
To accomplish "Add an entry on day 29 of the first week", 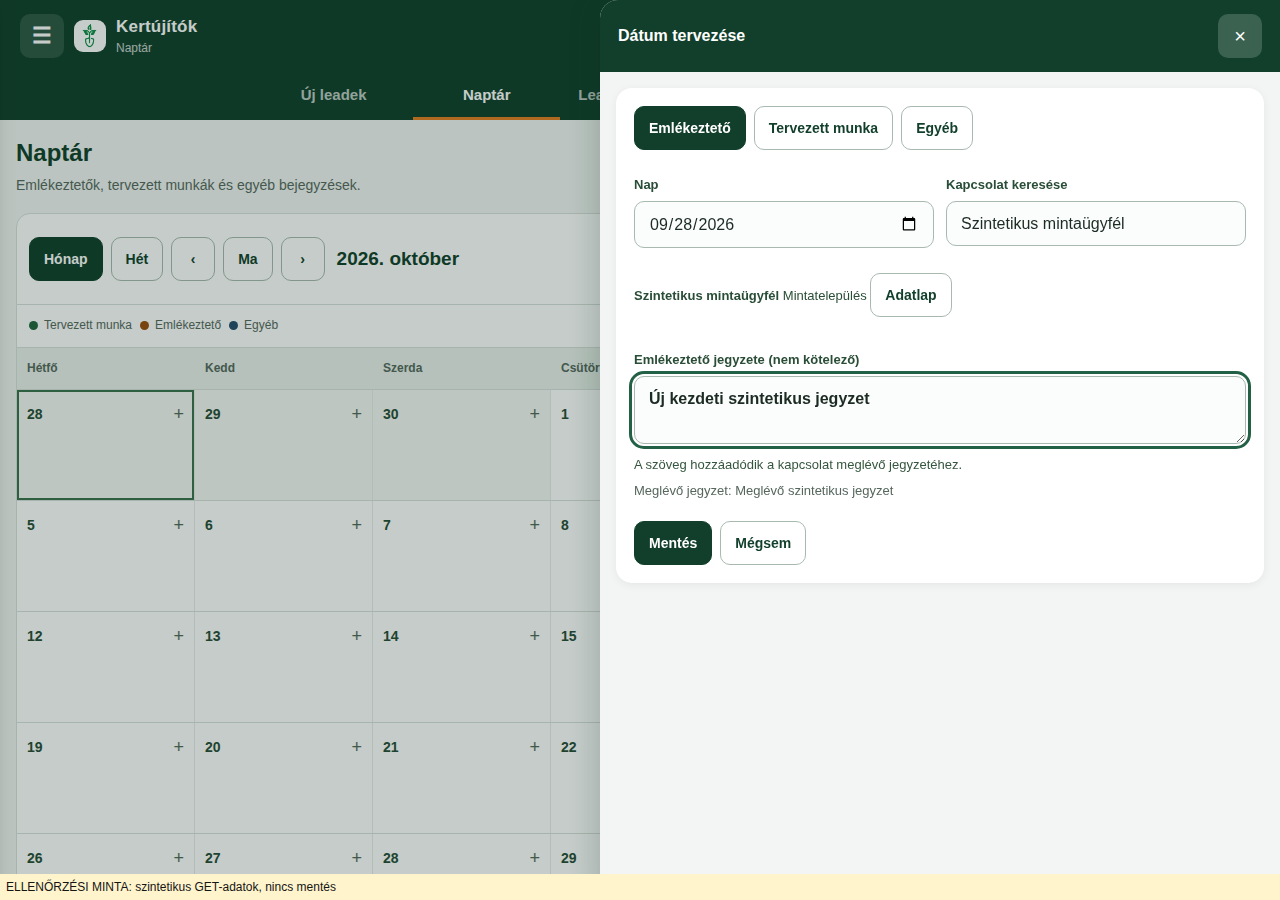I will [357, 413].
